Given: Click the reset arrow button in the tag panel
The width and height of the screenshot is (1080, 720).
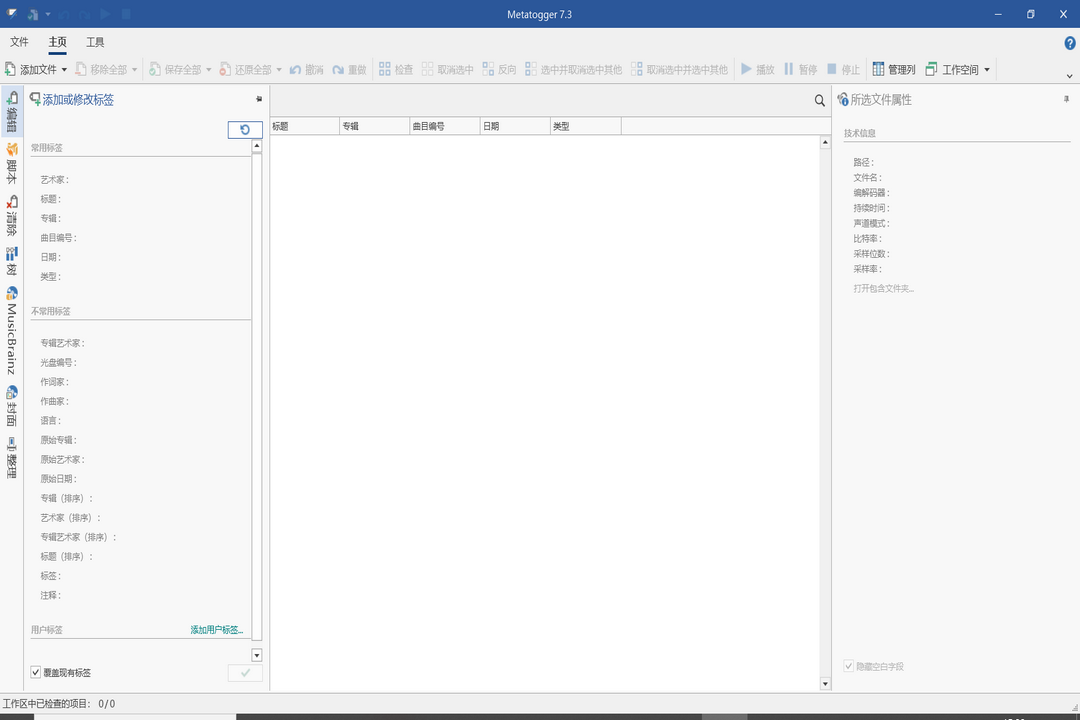Looking at the screenshot, I should [245, 129].
